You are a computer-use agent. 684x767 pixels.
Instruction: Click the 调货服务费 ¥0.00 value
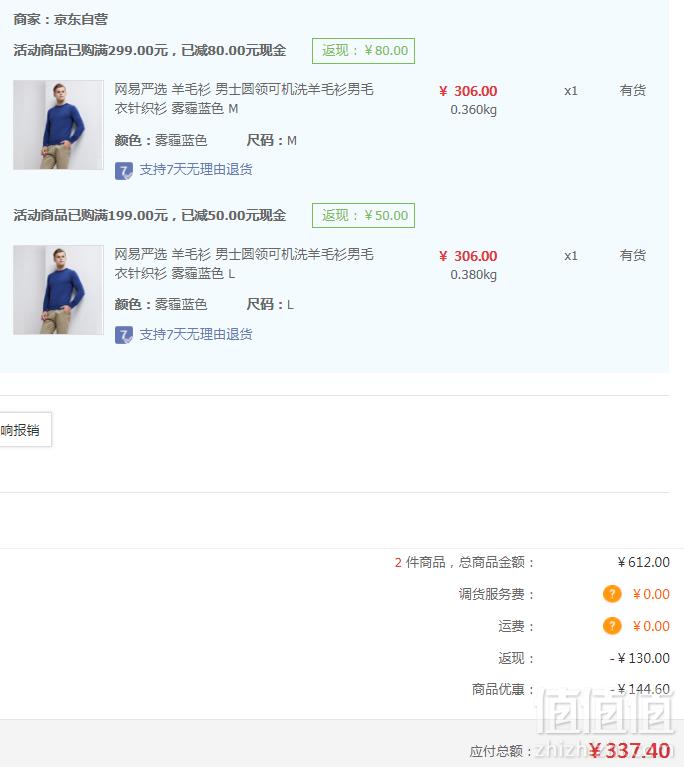click(x=651, y=594)
